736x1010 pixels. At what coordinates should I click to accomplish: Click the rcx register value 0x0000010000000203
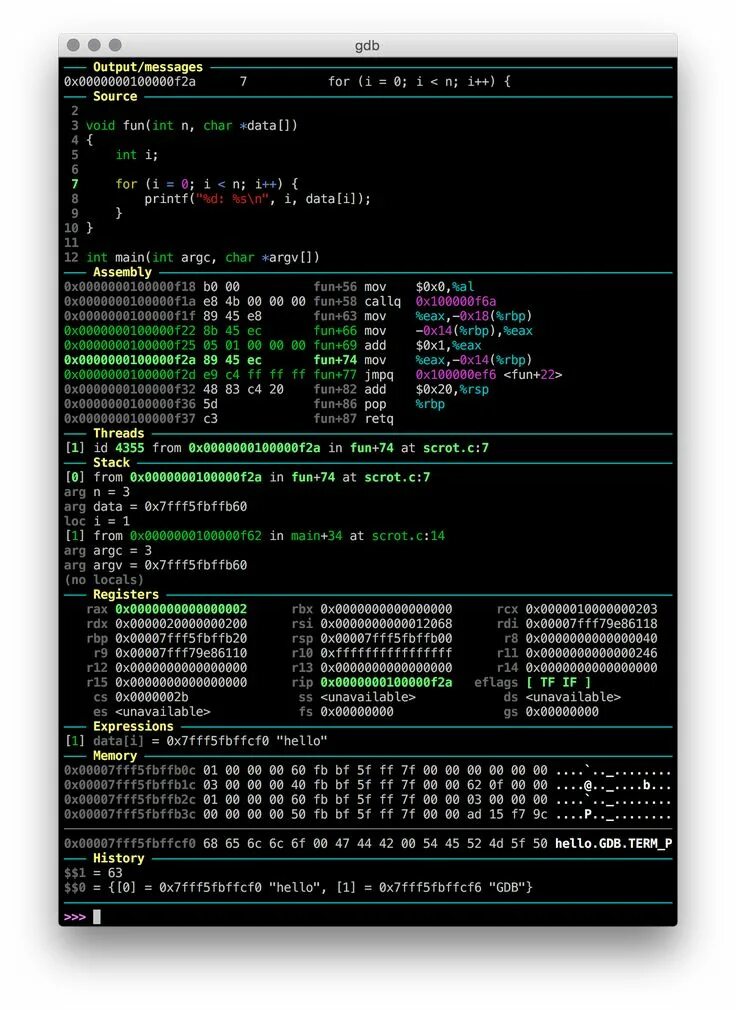(x=591, y=609)
